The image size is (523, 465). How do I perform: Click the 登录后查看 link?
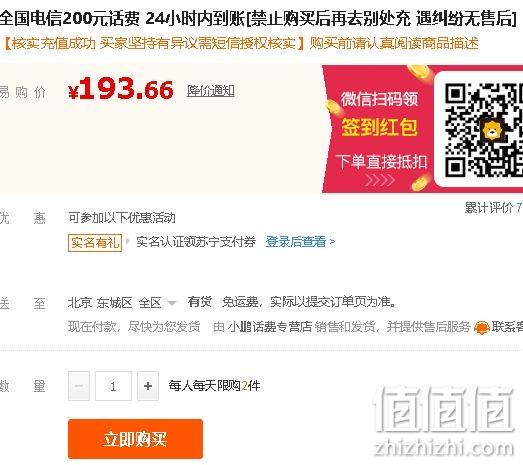pyautogui.click(x=296, y=242)
